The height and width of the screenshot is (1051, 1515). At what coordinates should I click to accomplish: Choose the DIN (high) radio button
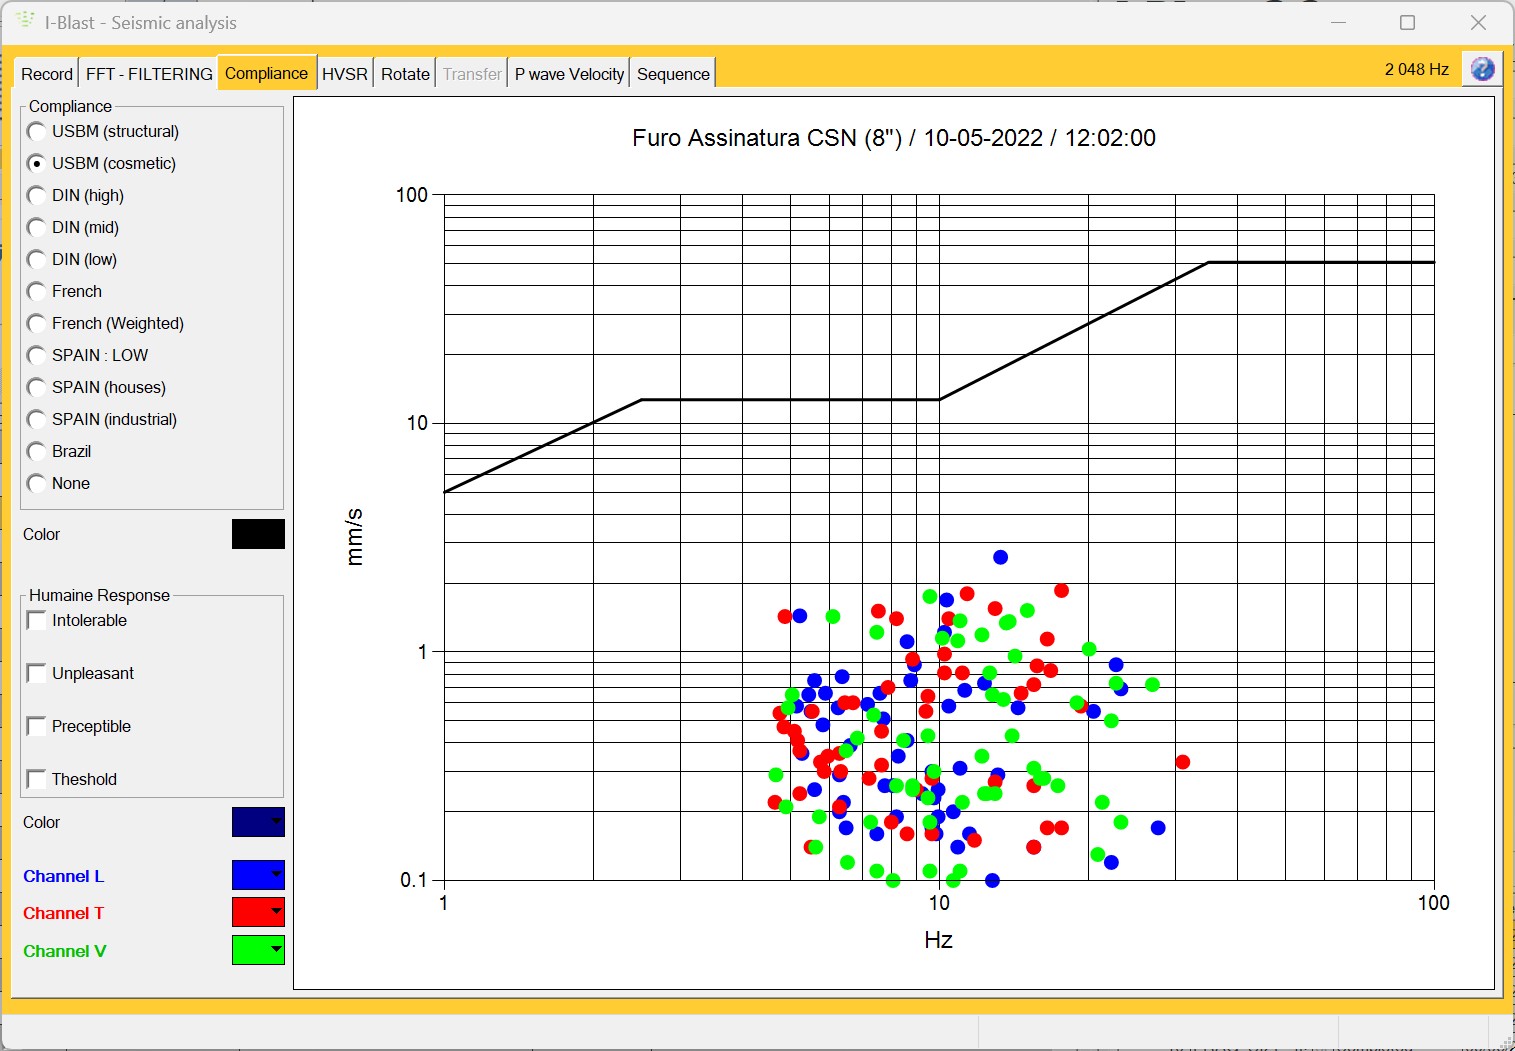click(37, 195)
